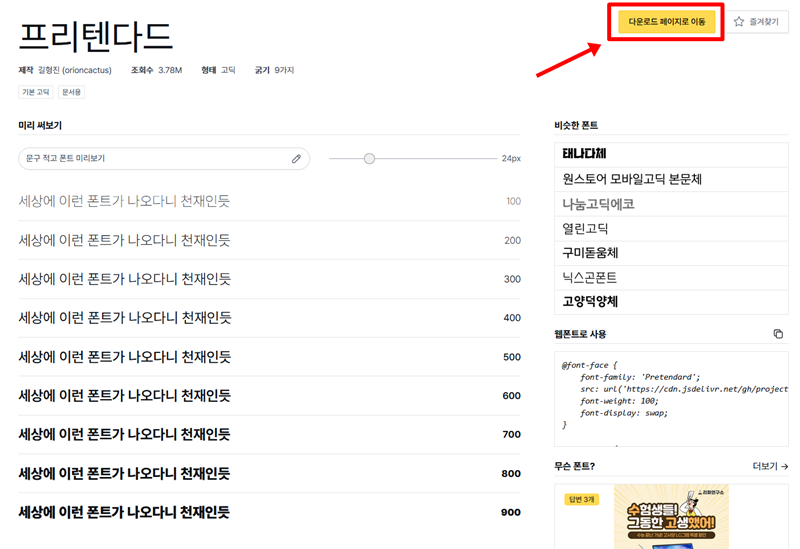The height and width of the screenshot is (549, 800).
Task: Open similar font 고양덕양체
Action: coord(671,302)
